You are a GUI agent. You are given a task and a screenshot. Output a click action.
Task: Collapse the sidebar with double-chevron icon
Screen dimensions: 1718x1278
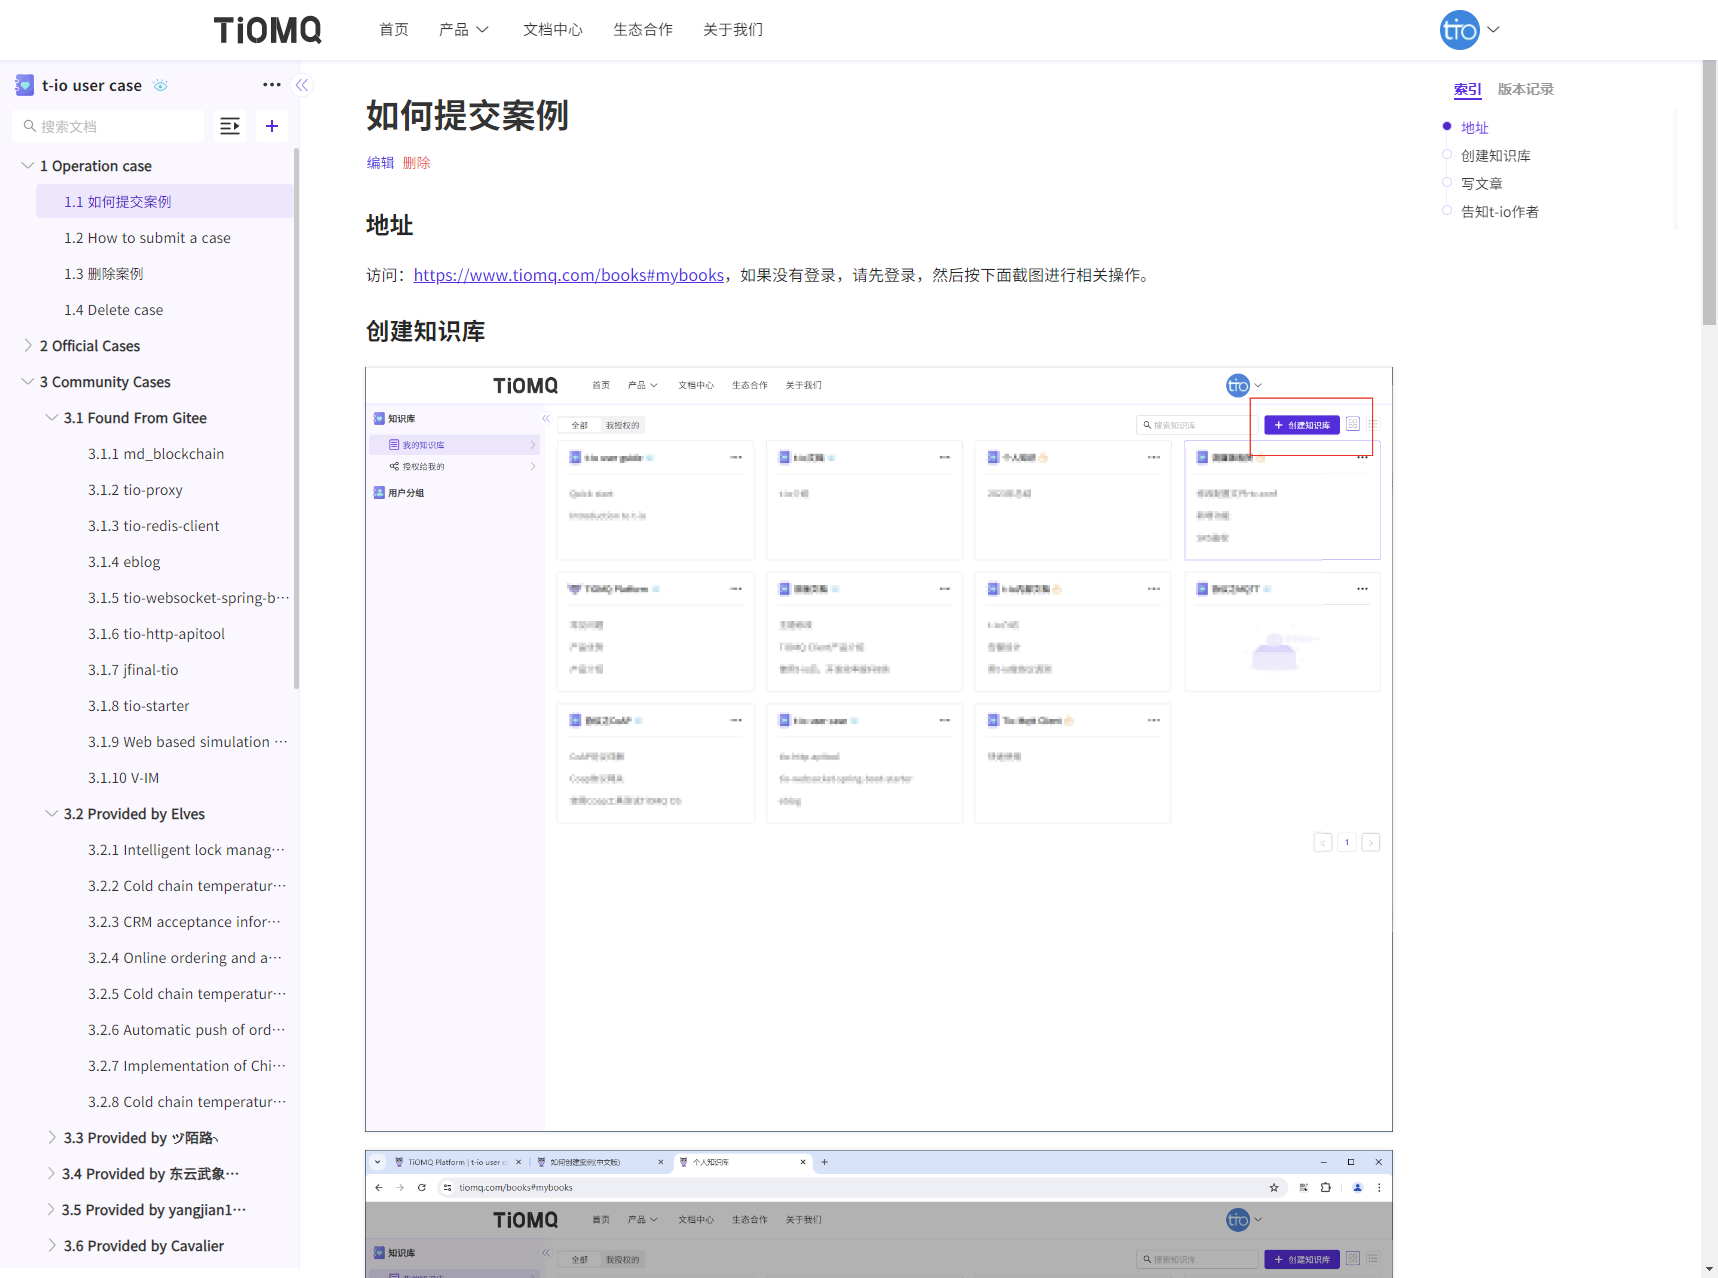[302, 85]
